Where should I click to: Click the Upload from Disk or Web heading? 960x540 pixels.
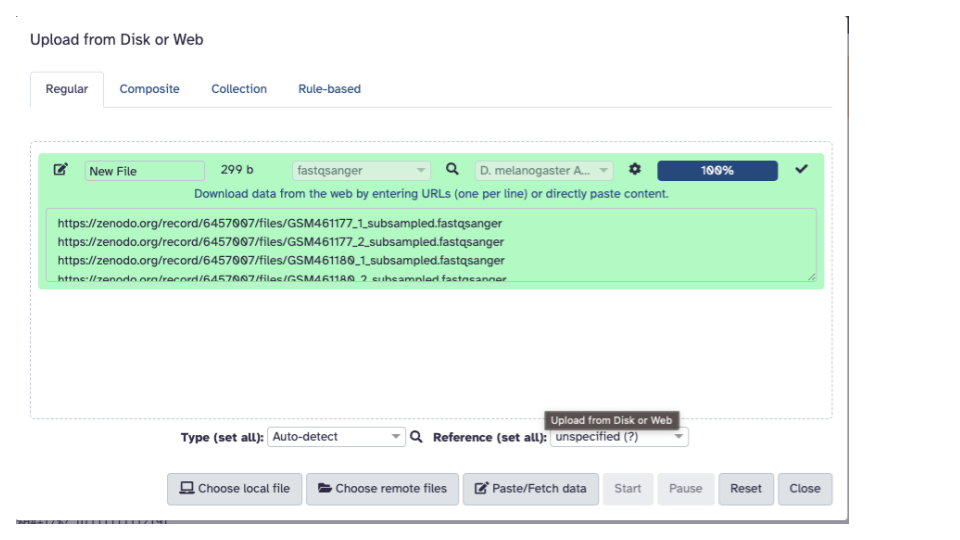pos(116,39)
